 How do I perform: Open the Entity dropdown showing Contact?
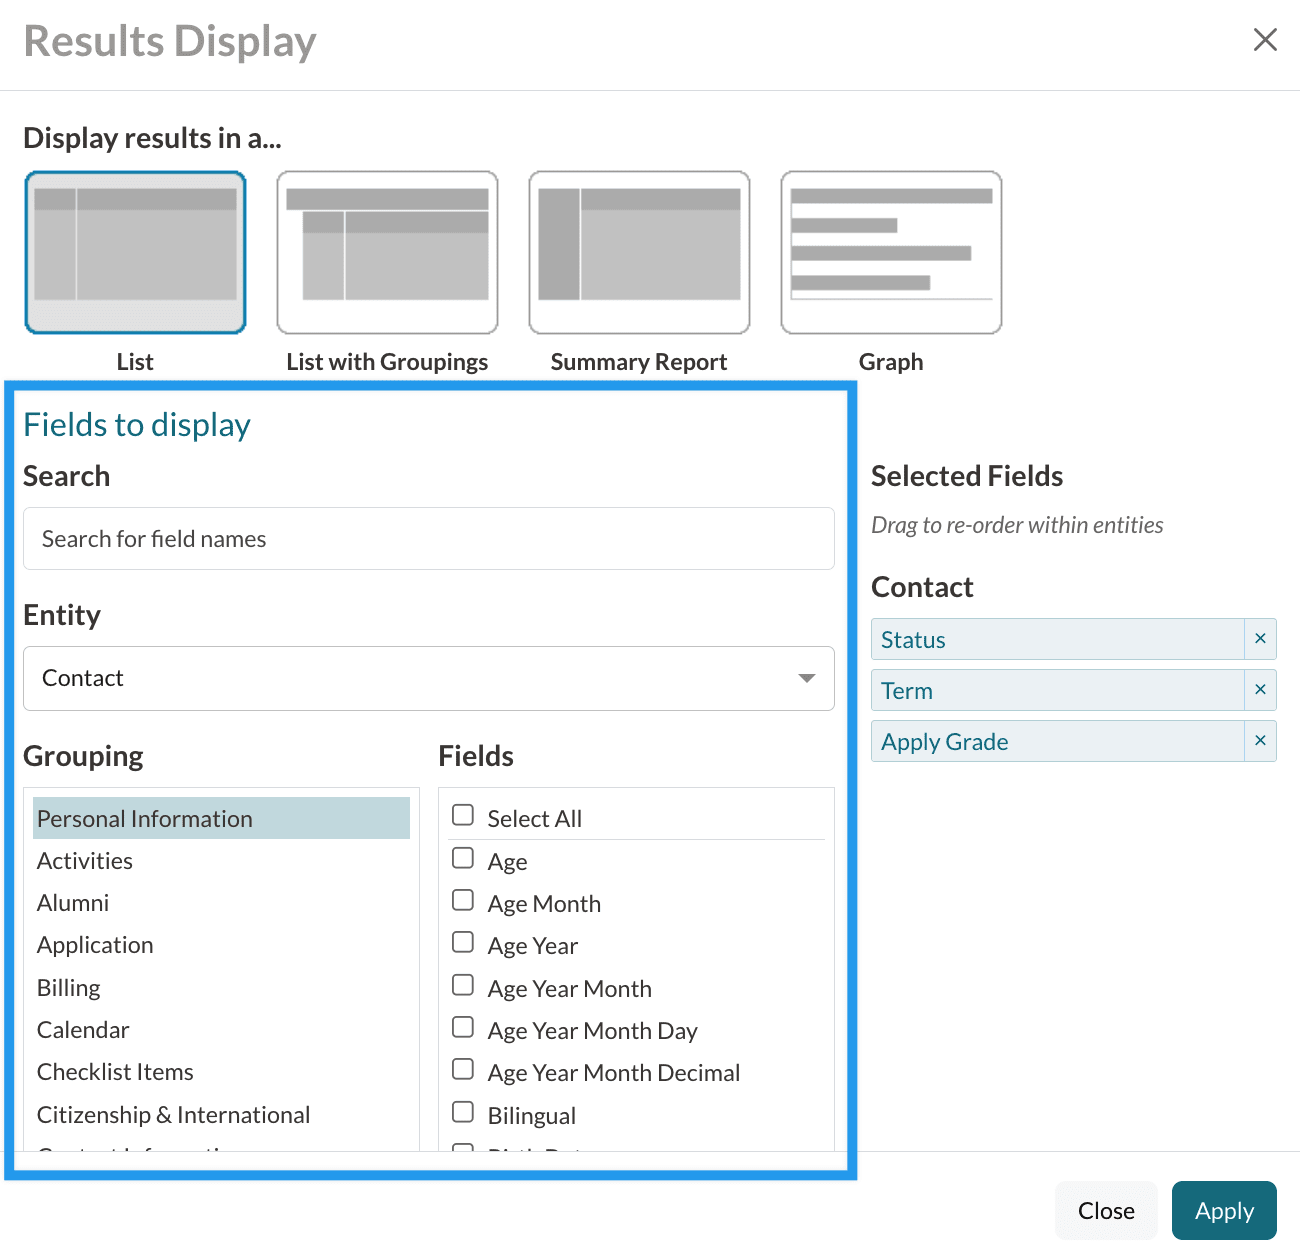[x=428, y=678]
